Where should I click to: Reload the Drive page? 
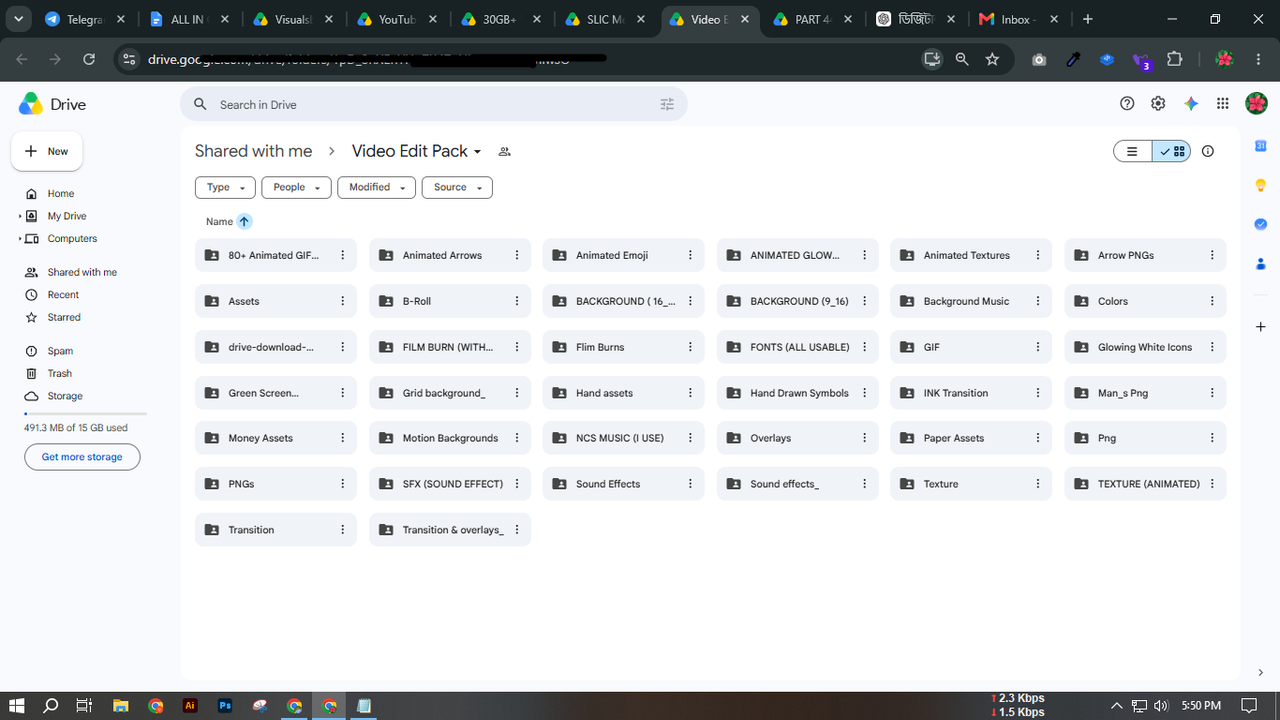89,59
